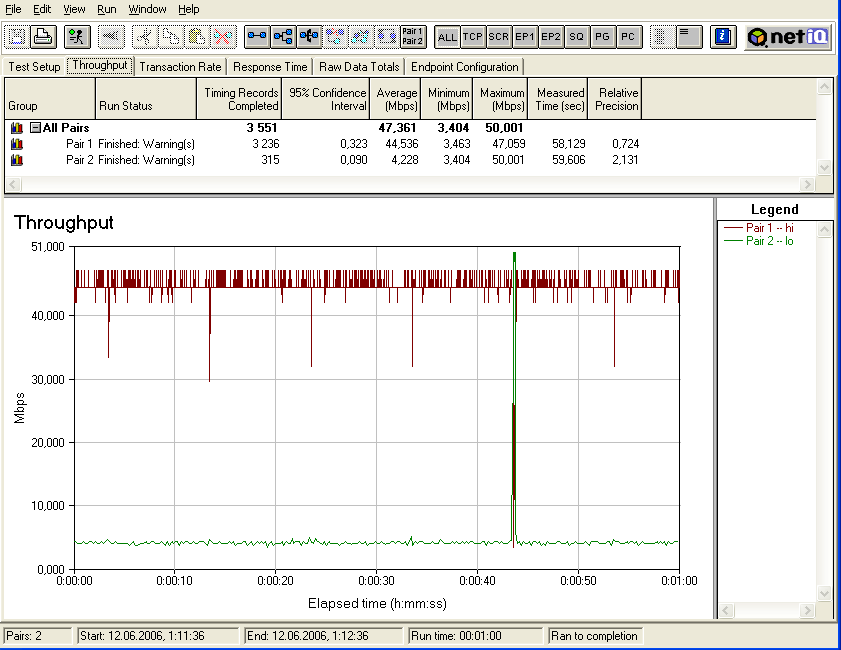Click the Run test runner icon

tap(77, 36)
